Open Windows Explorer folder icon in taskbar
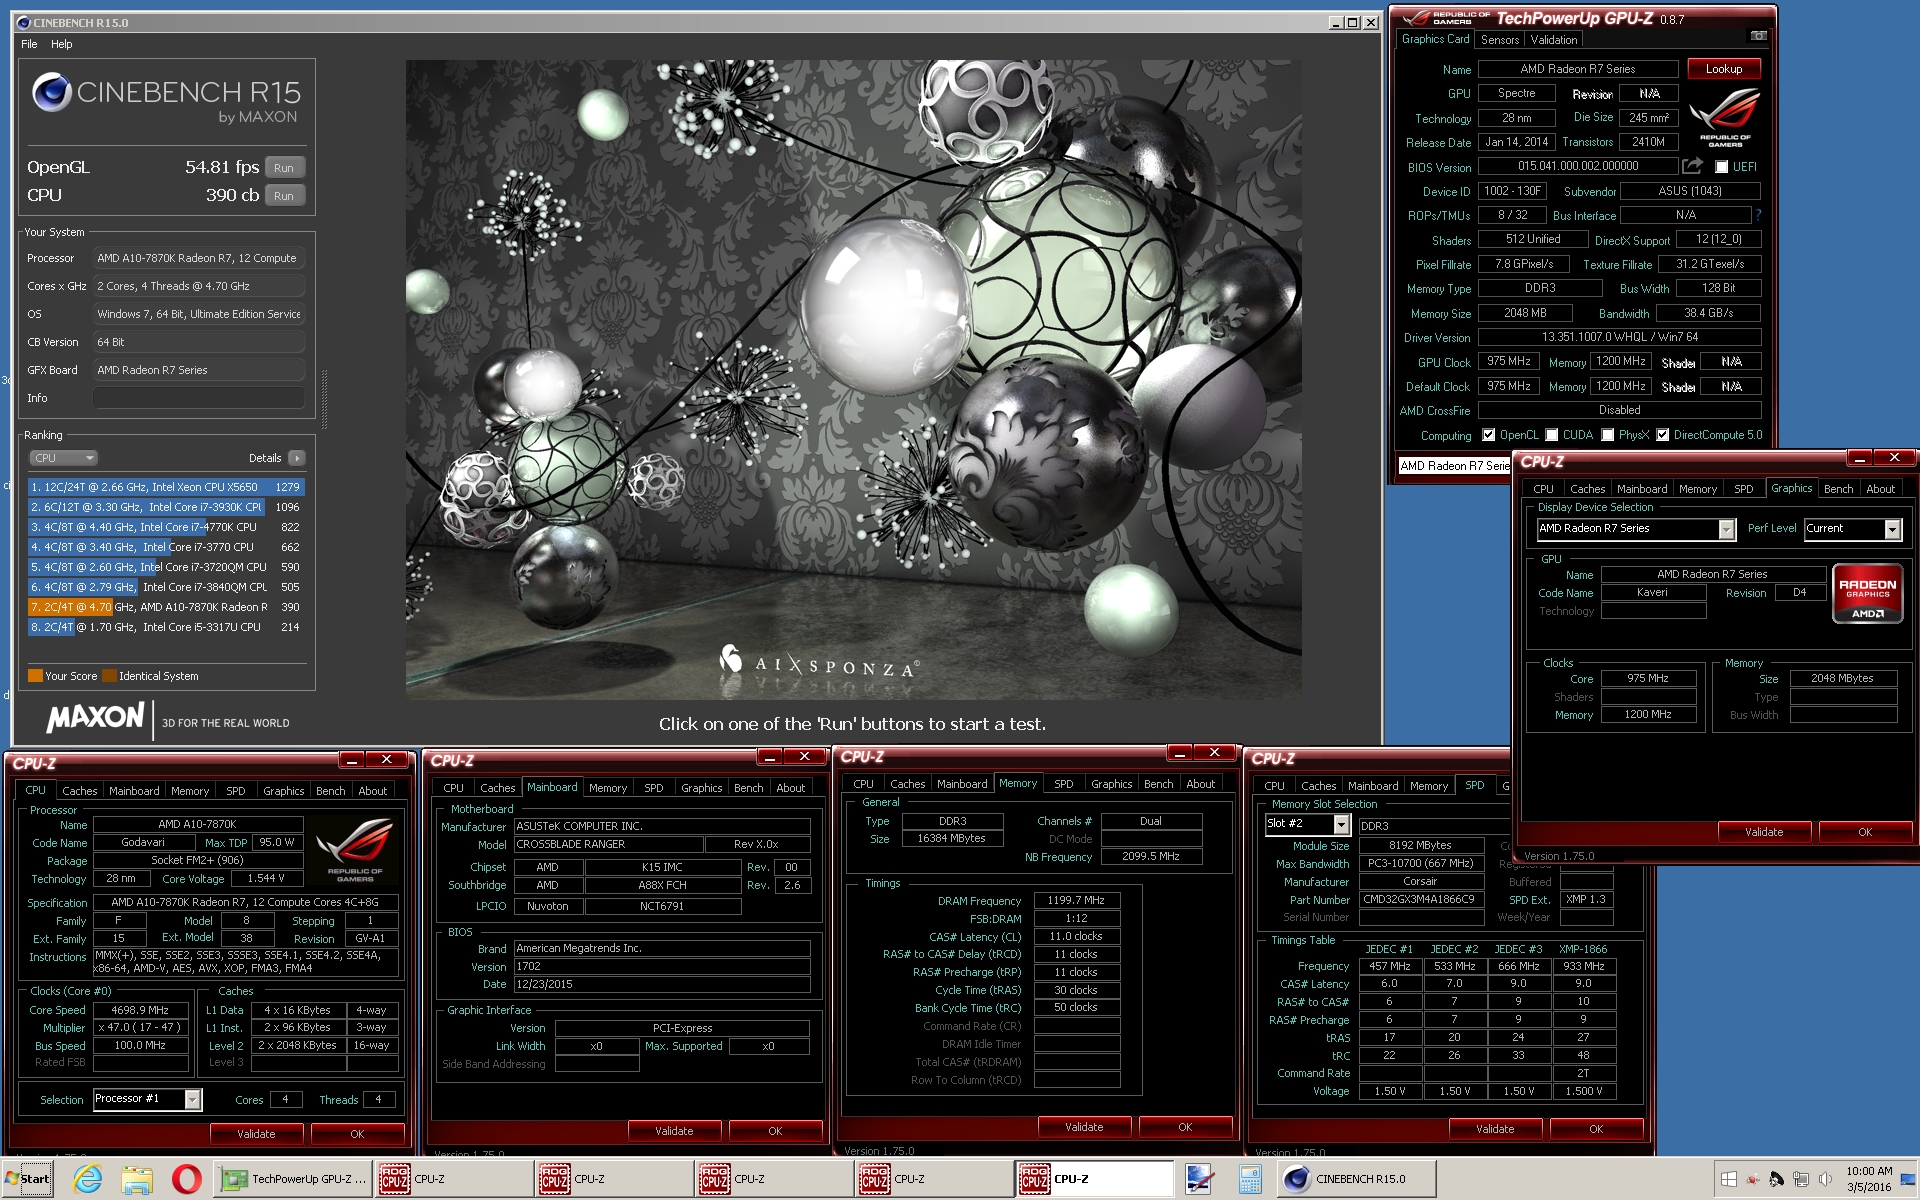 137,1179
